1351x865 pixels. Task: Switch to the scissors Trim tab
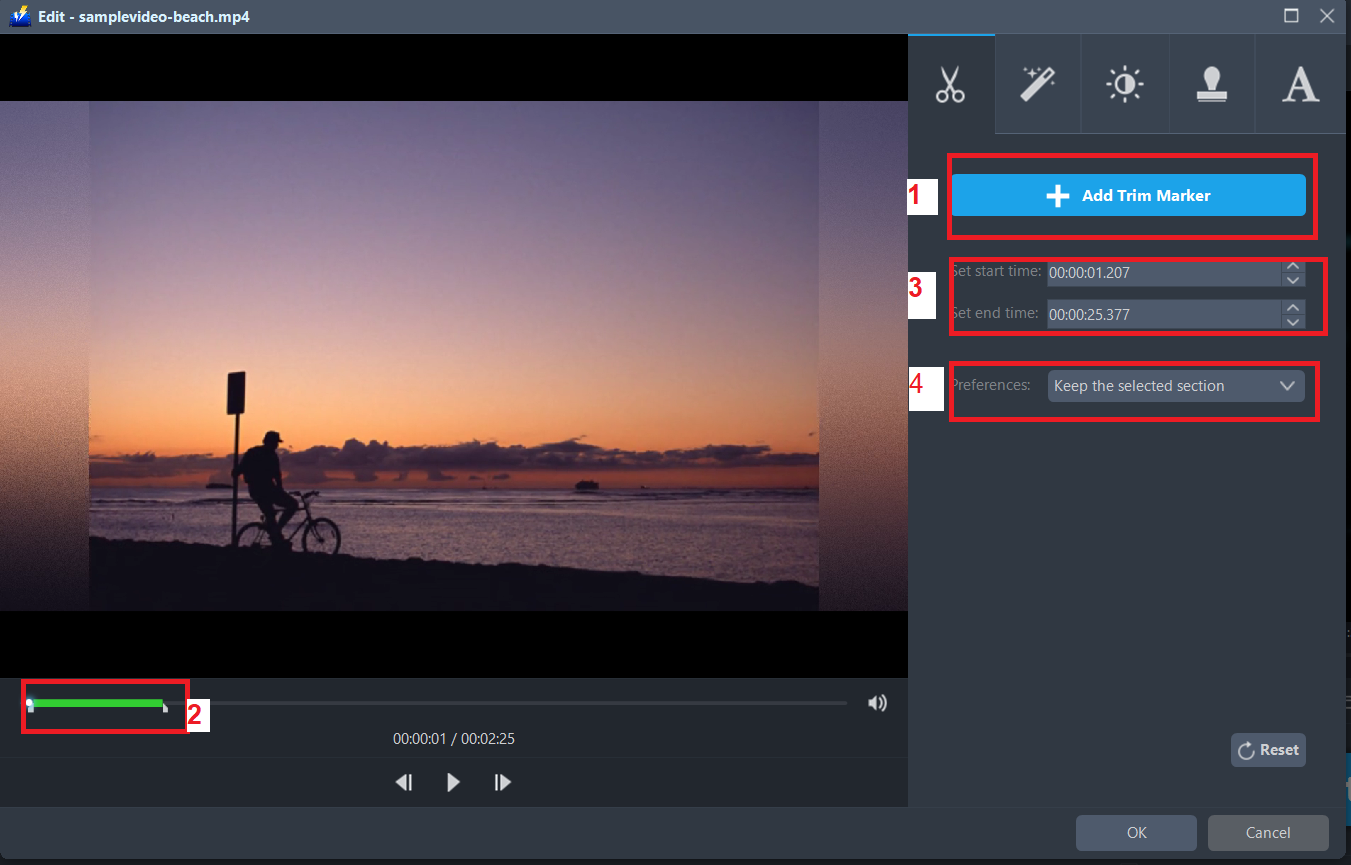[x=950, y=84]
